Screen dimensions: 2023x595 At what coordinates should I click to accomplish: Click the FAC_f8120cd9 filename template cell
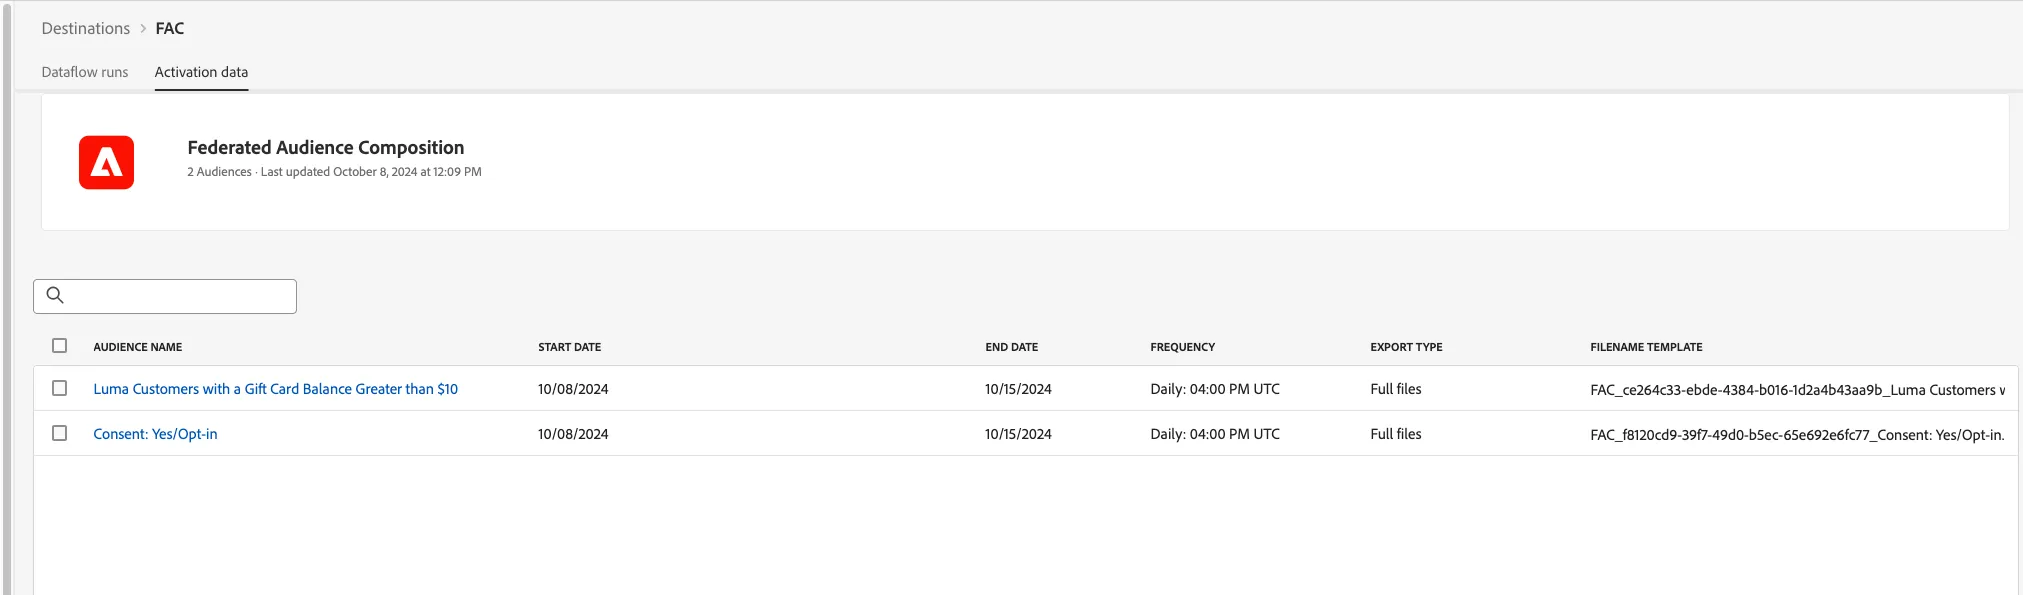[x=1798, y=435]
